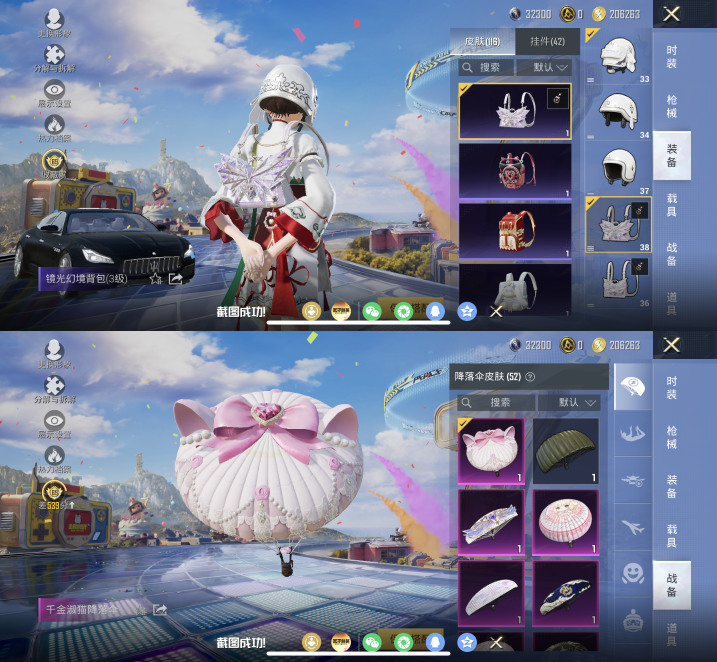Viewport: 717px width, 662px height.
Task: Open the grenade skin subcategory icon
Action: [633, 620]
